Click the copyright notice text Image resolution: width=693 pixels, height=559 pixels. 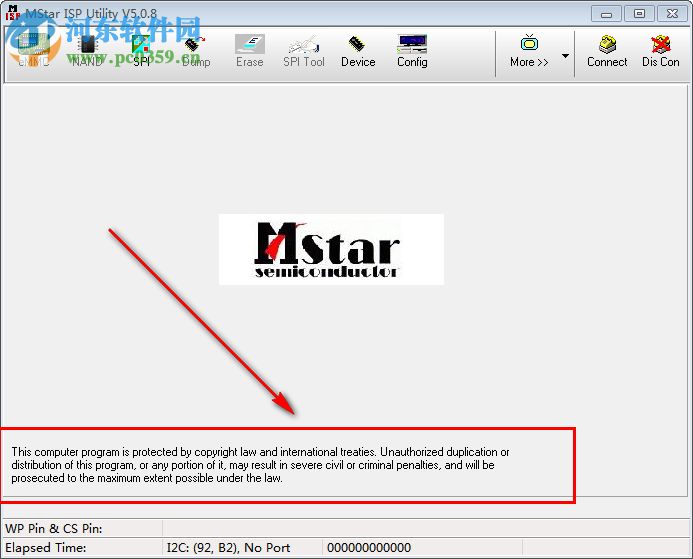[x=260, y=465]
